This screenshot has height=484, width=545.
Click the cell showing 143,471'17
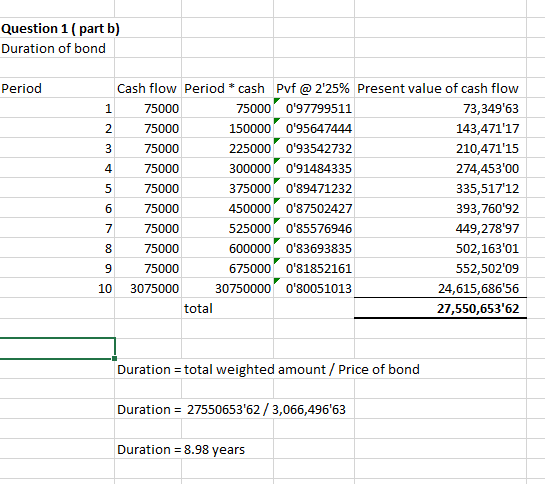click(440, 128)
